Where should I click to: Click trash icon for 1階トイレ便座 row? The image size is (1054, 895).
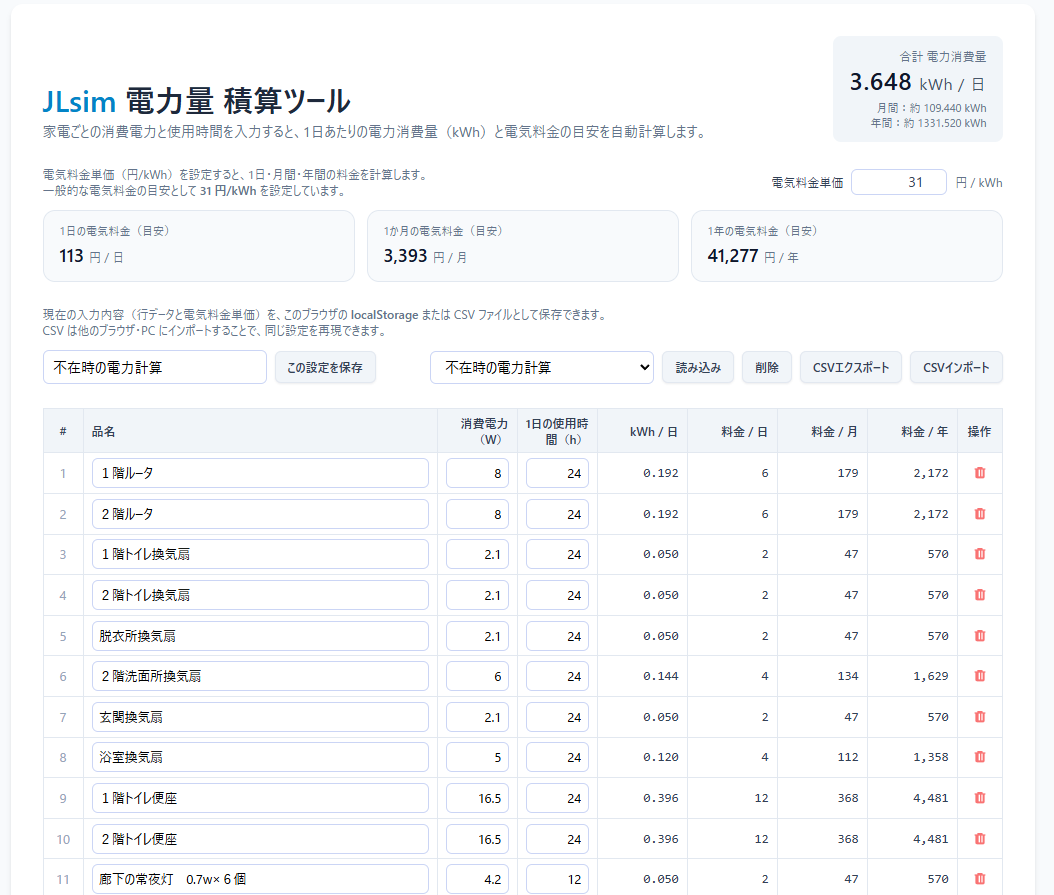(979, 798)
